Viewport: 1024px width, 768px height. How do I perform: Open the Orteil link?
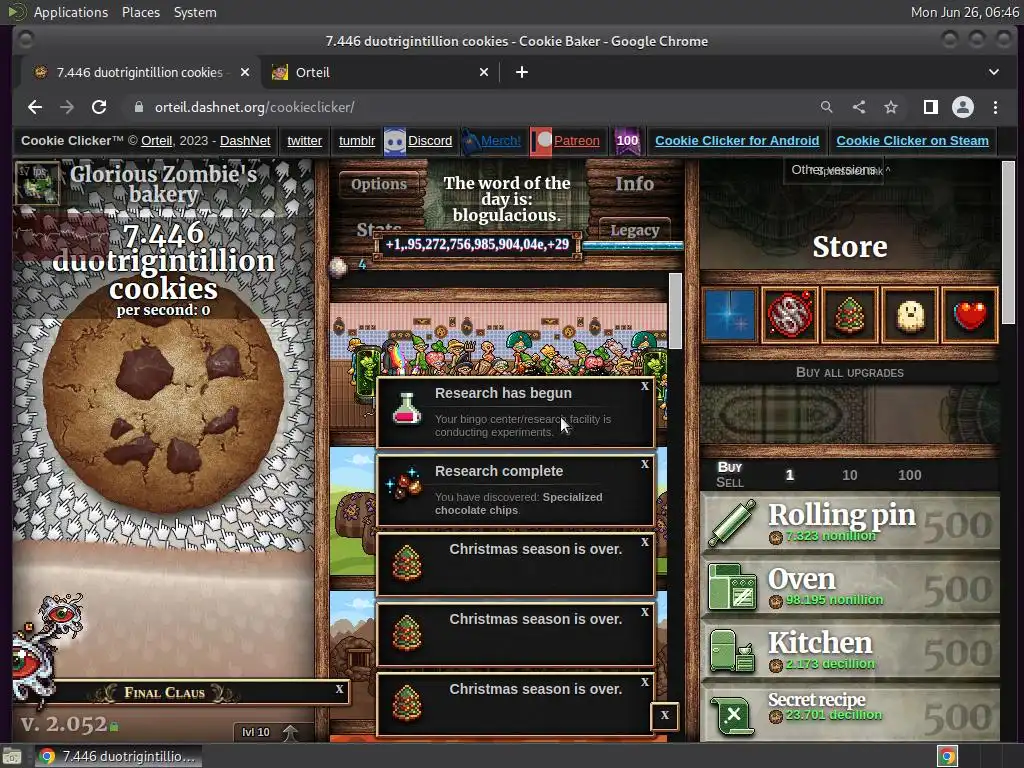(x=157, y=140)
